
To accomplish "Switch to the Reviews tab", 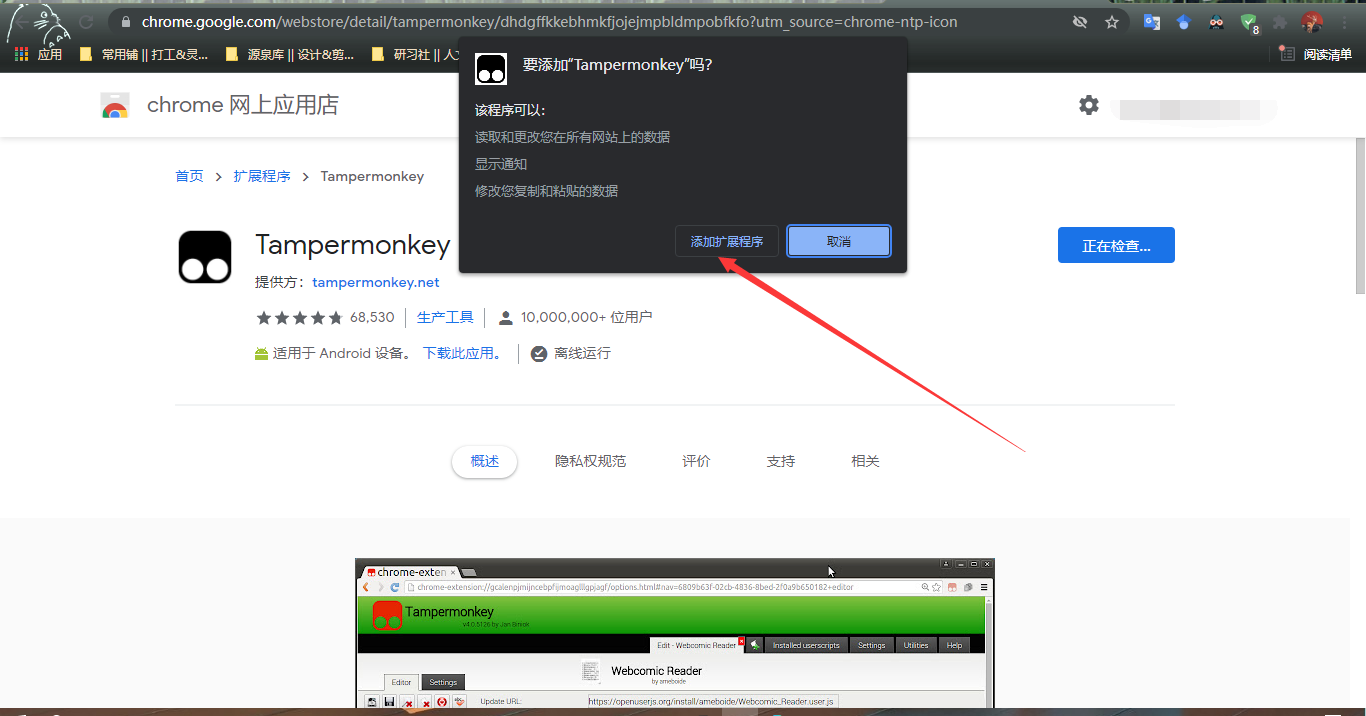I will [696, 461].
